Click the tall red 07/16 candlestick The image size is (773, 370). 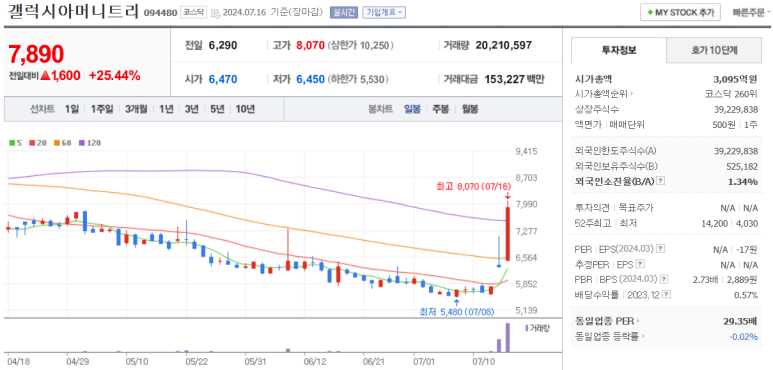point(507,234)
